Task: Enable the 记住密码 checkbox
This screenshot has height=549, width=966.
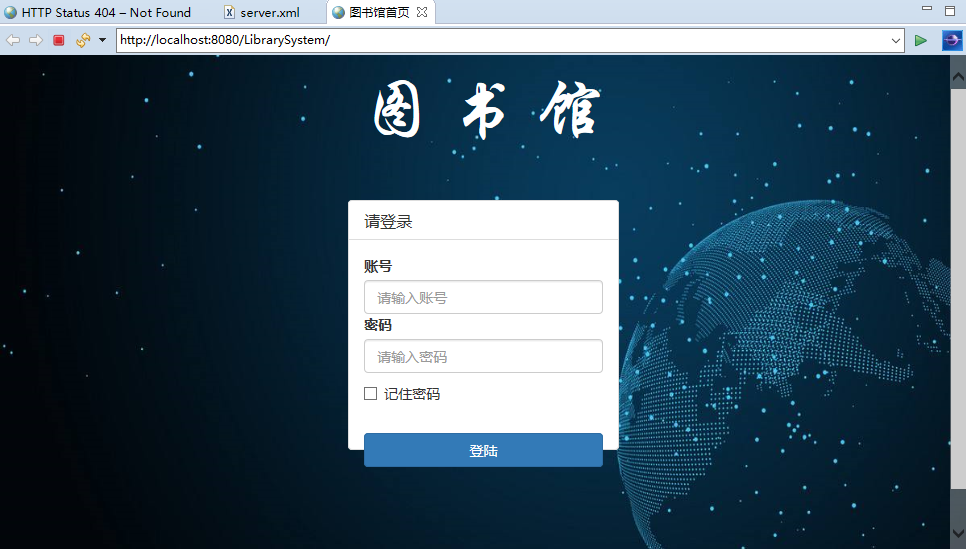Action: click(370, 393)
